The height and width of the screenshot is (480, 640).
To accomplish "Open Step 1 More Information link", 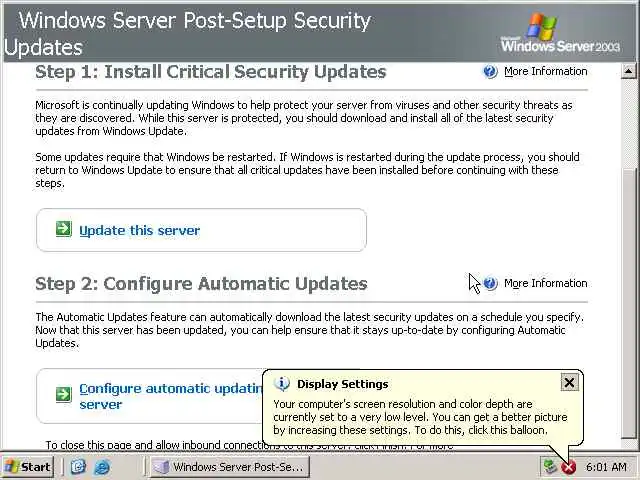I will pos(545,72).
